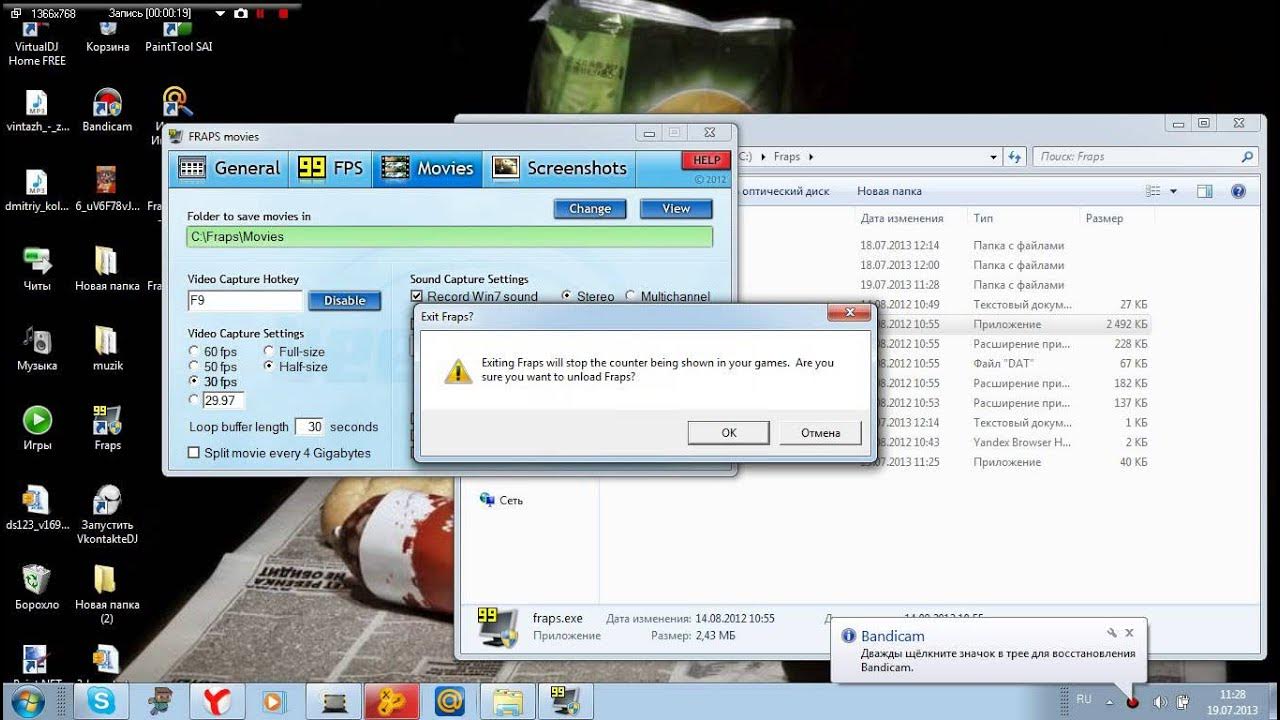The image size is (1280, 720).
Task: Open the Explorer view options dropdown
Action: tap(1173, 191)
